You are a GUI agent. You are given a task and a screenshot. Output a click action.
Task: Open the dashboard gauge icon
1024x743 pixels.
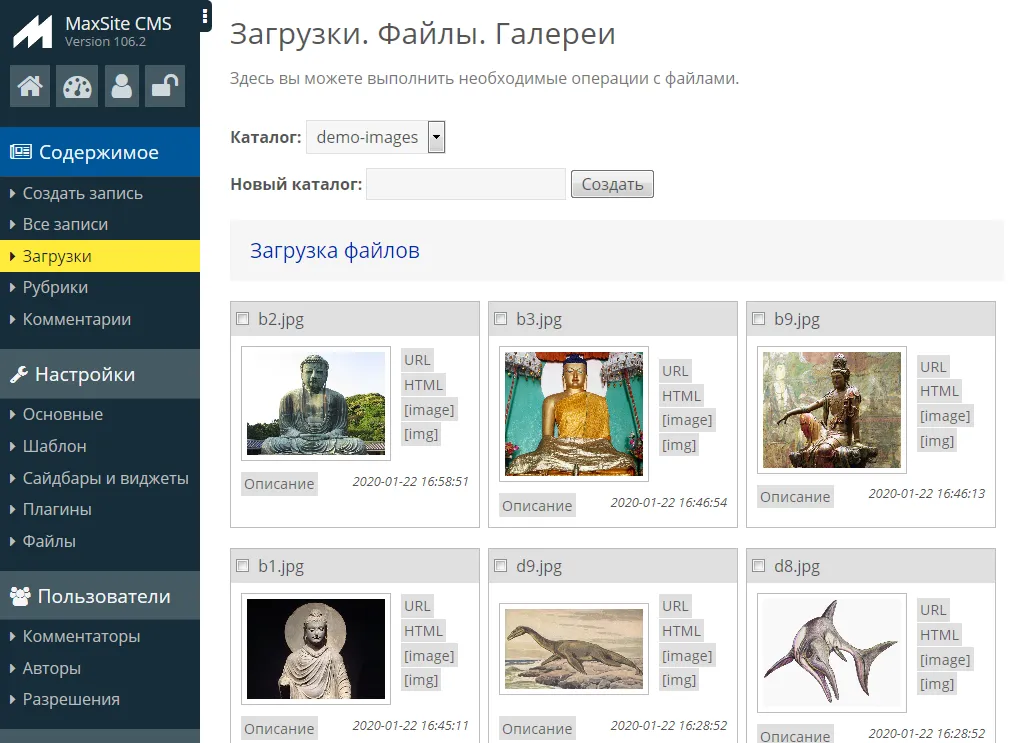76,87
